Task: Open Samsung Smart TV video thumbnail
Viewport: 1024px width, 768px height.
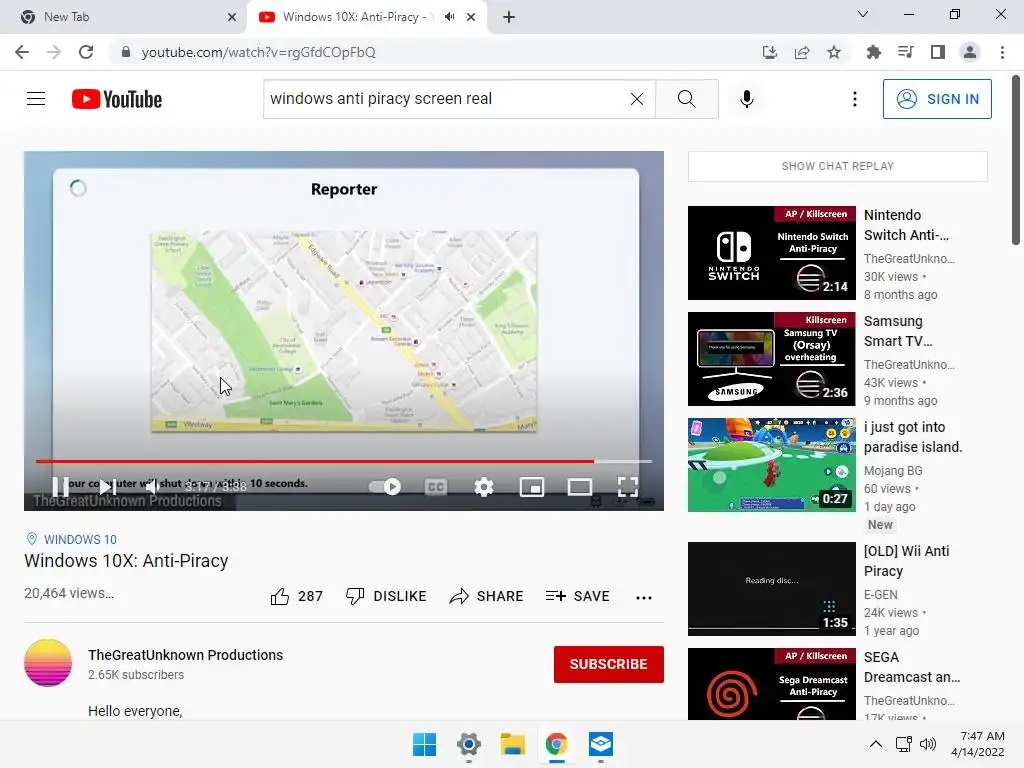Action: (x=772, y=359)
